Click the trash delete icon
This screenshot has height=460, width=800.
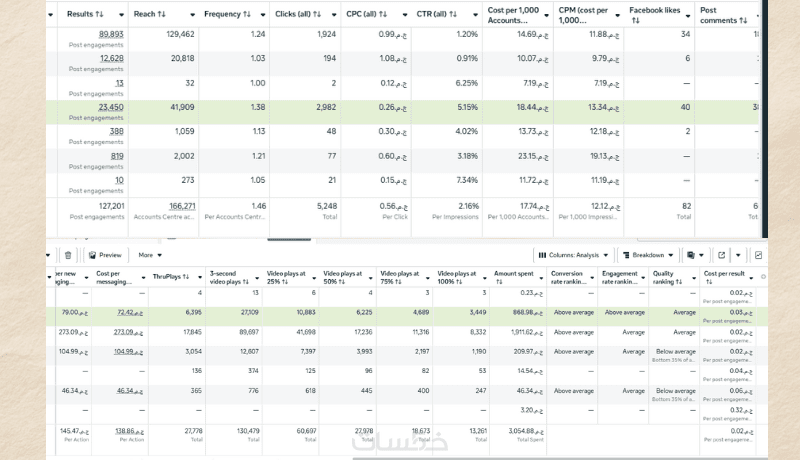(x=67, y=255)
